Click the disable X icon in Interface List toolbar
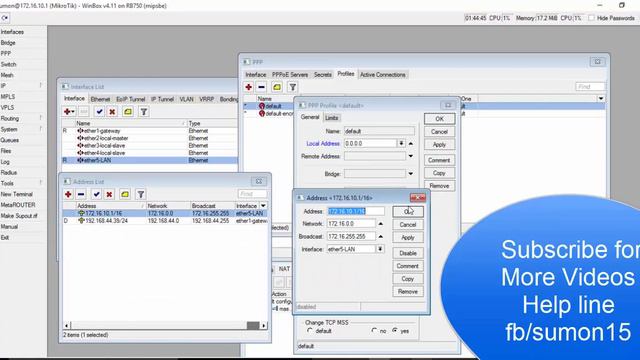This screenshot has width=640, height=360. [112, 111]
